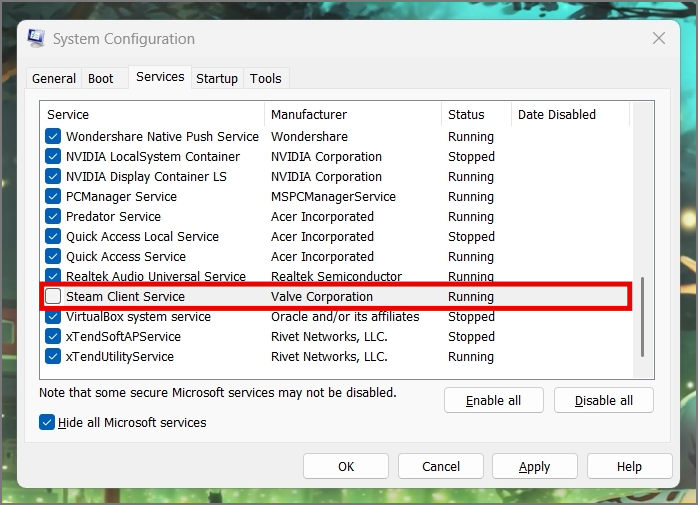Select the Predator Service name
698x505 pixels.
pyautogui.click(x=113, y=217)
